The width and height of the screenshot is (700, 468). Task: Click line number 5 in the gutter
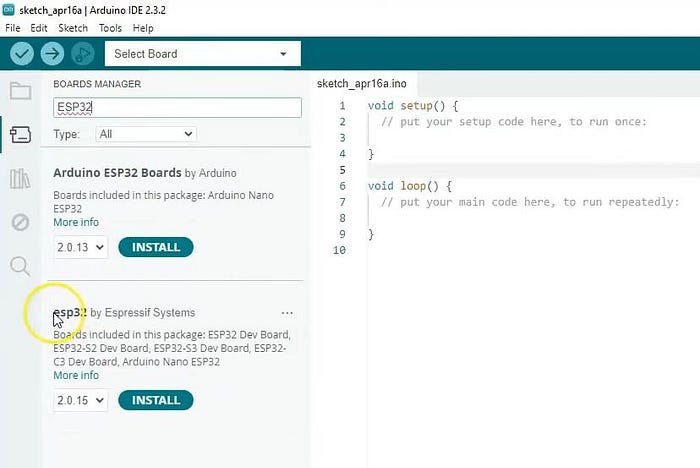(342, 170)
